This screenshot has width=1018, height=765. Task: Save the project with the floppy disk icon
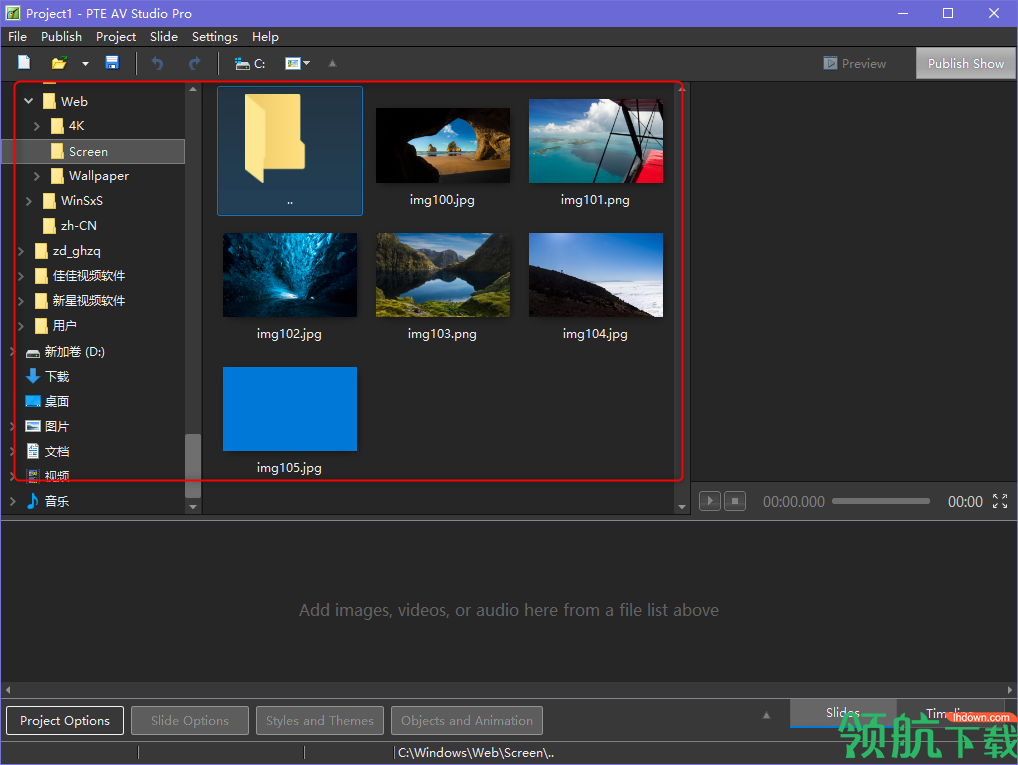(x=112, y=63)
